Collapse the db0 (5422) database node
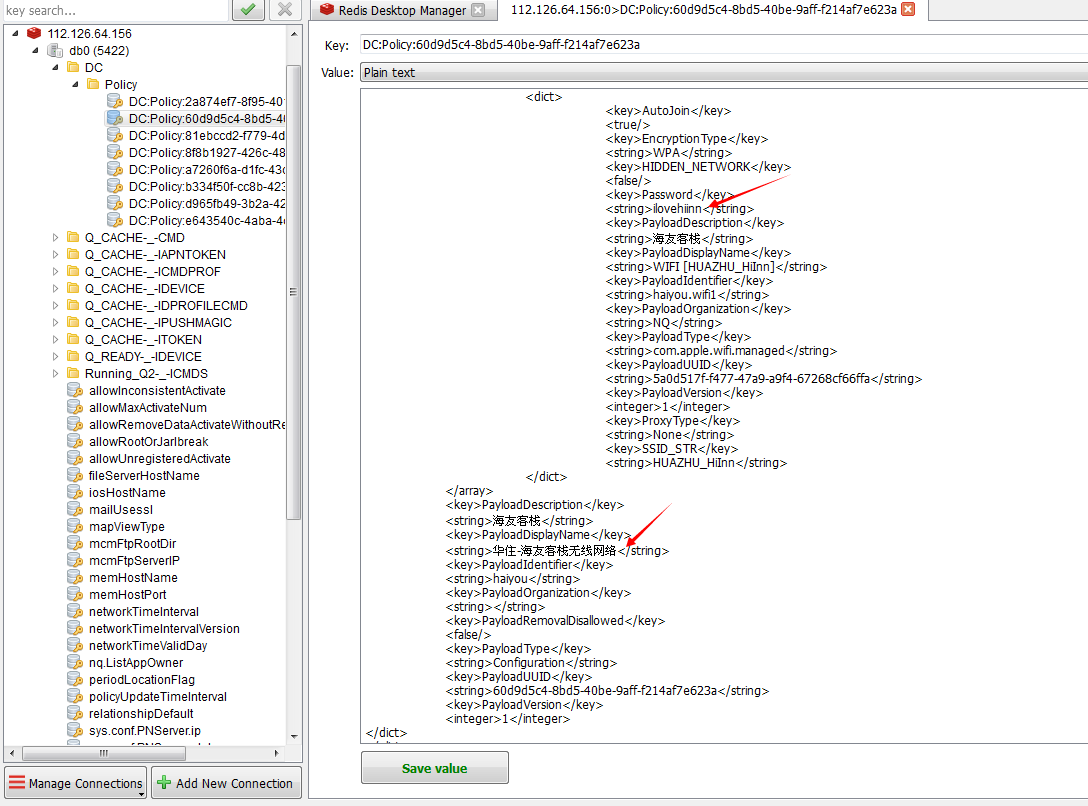 [x=35, y=51]
